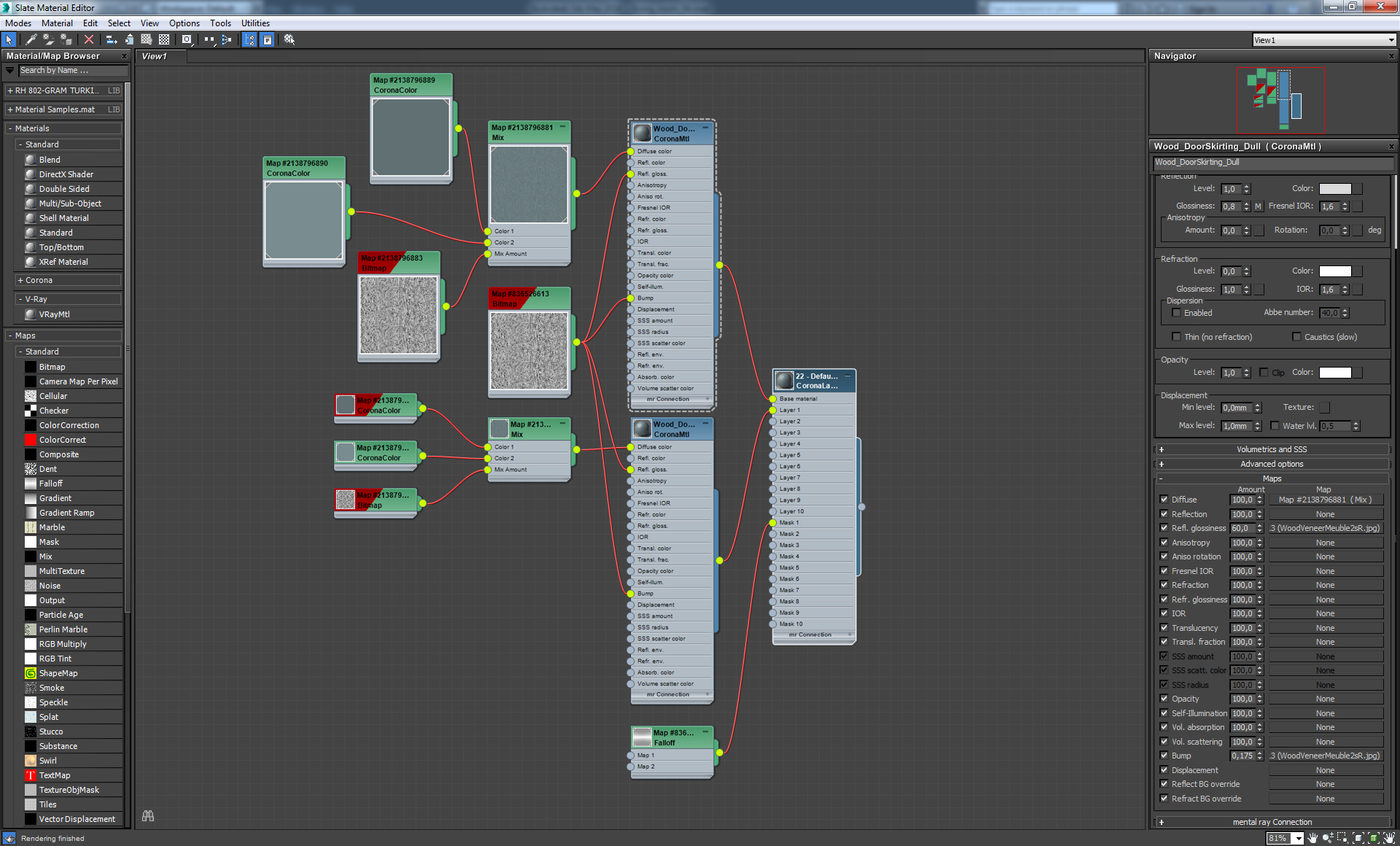This screenshot has height=846, width=1400.
Task: Click the Search by Name field
Action: [67, 71]
